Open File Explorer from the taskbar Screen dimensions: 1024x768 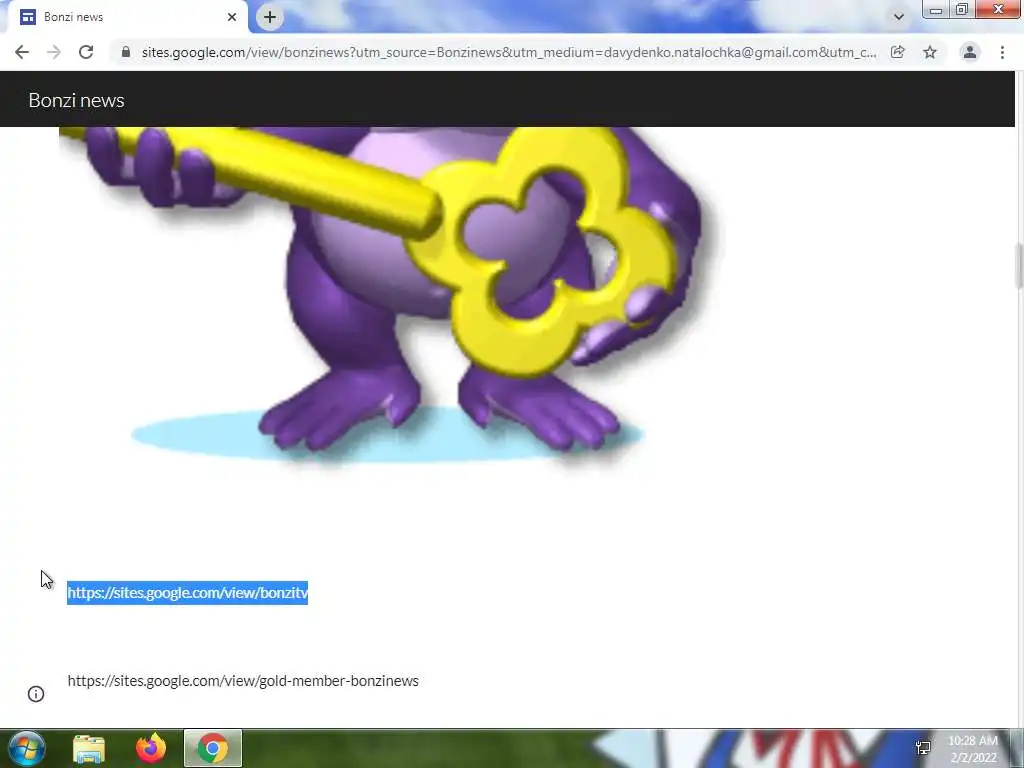[89, 748]
